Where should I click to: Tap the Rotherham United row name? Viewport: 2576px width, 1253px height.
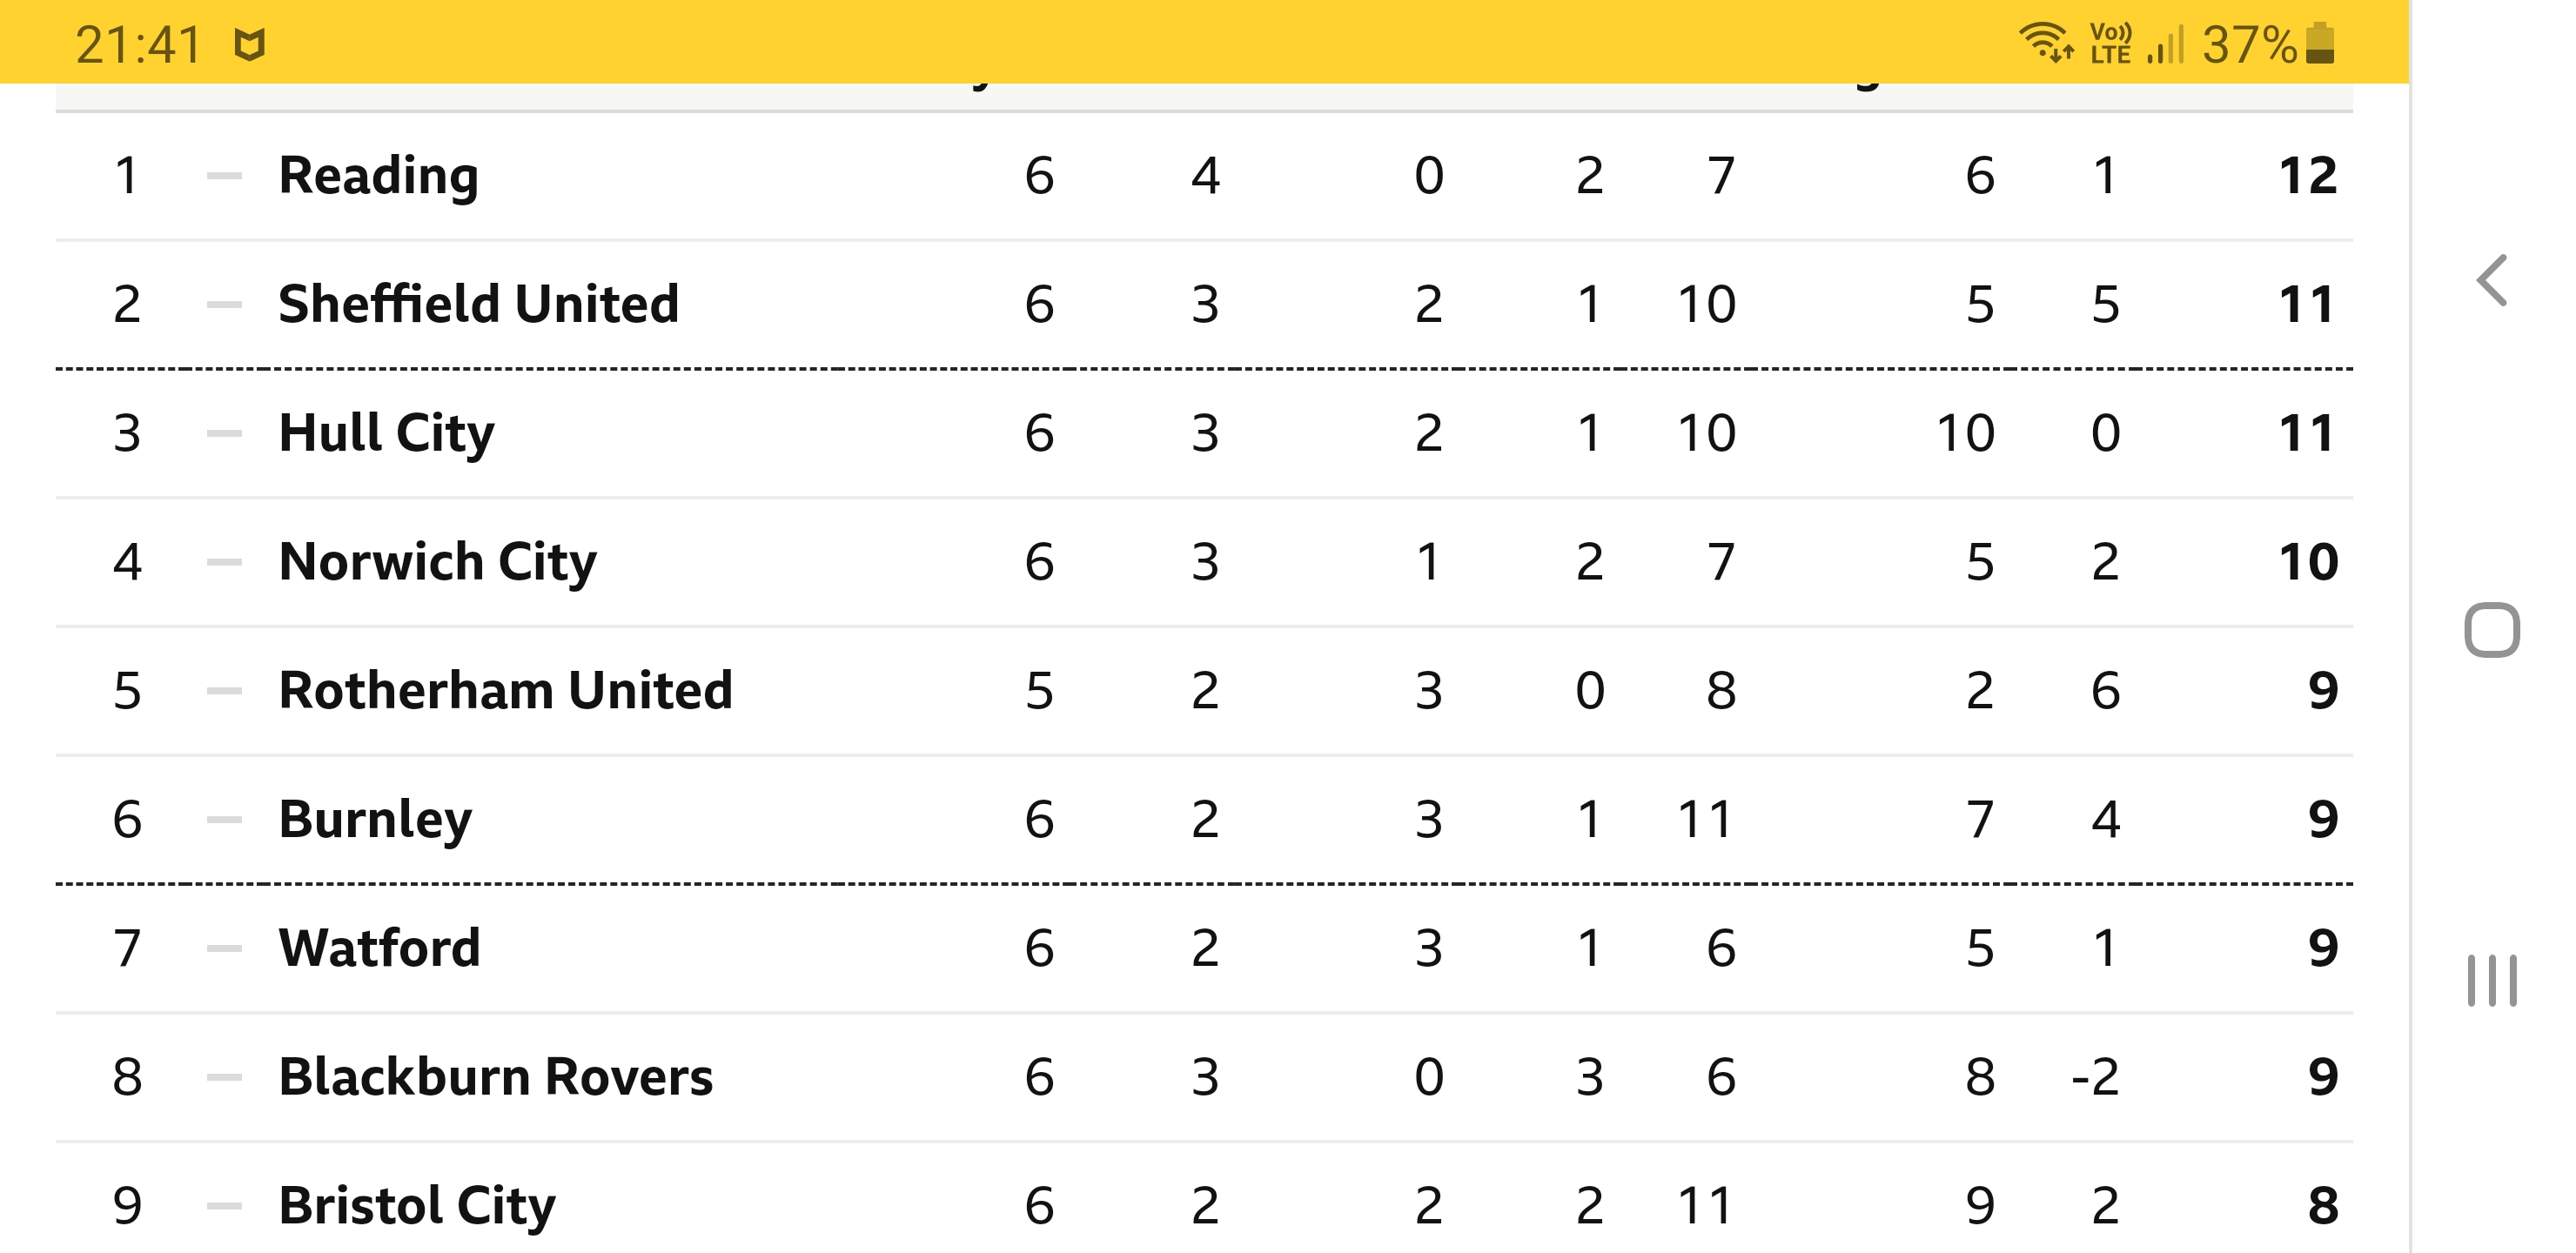pyautogui.click(x=505, y=690)
